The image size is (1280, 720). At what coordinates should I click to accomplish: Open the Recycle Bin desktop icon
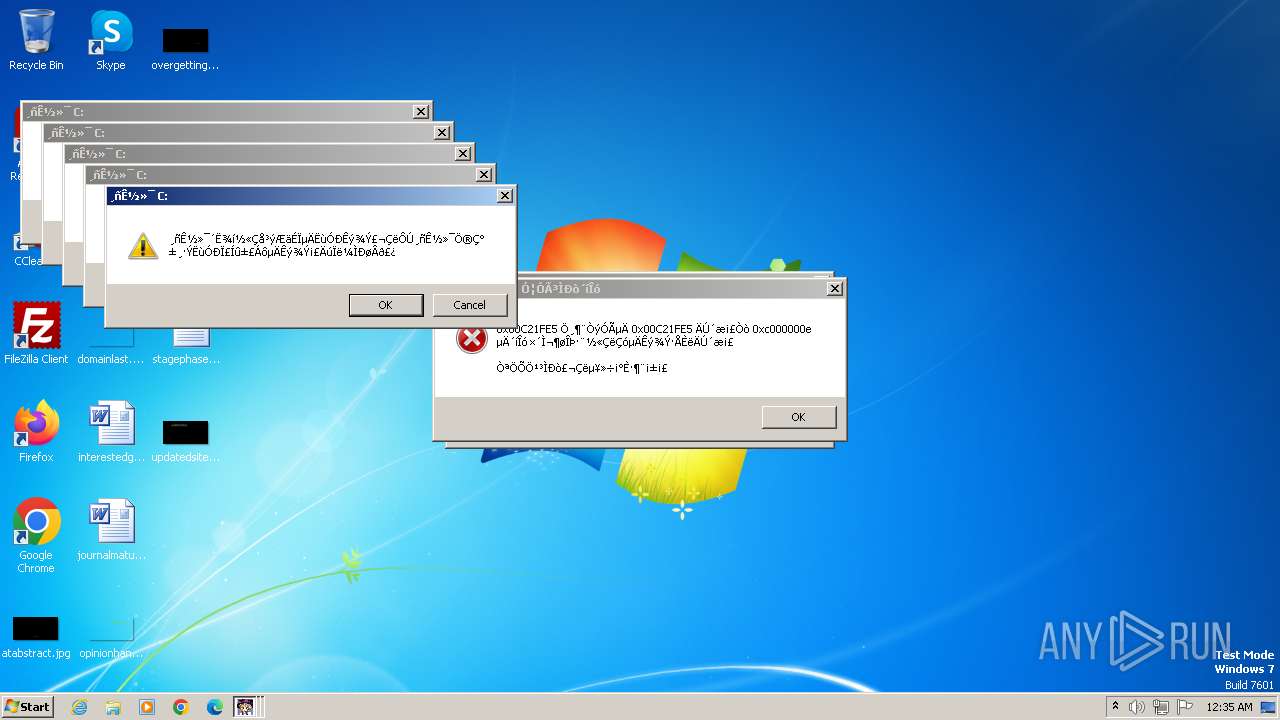[36, 40]
